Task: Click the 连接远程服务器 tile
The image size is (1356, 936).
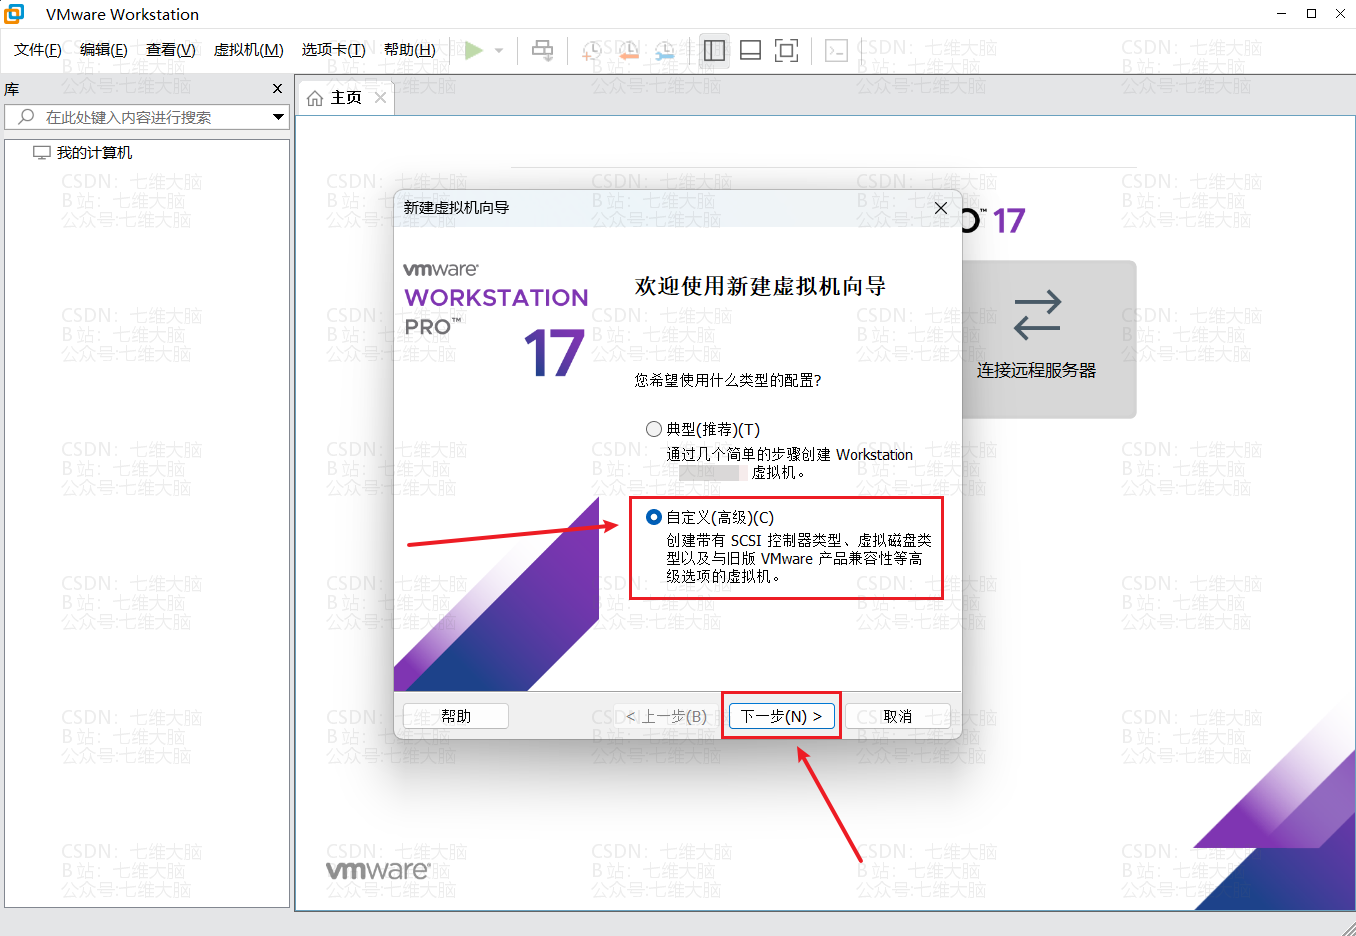Action: coord(1049,339)
